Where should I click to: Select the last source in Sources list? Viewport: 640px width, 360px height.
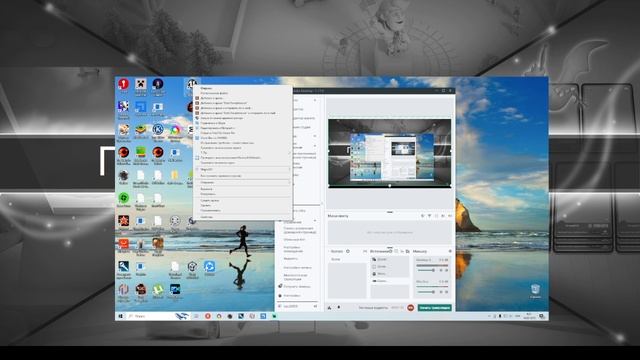coord(389,281)
